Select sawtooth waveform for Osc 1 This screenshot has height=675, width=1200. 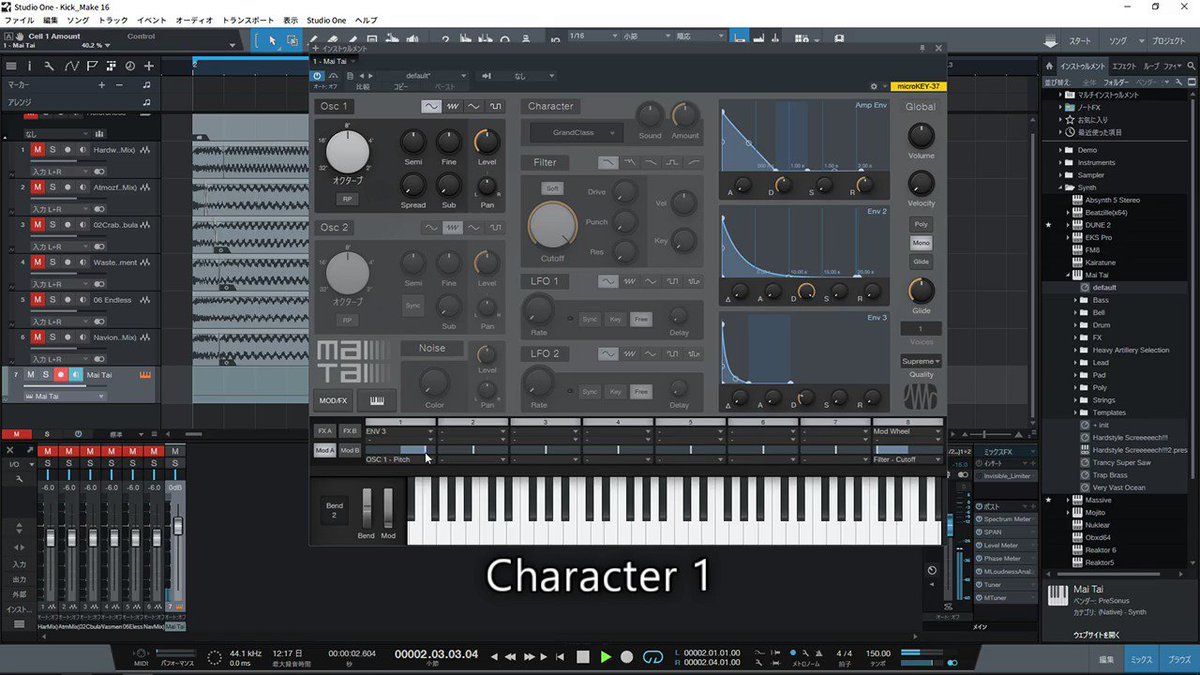point(453,107)
